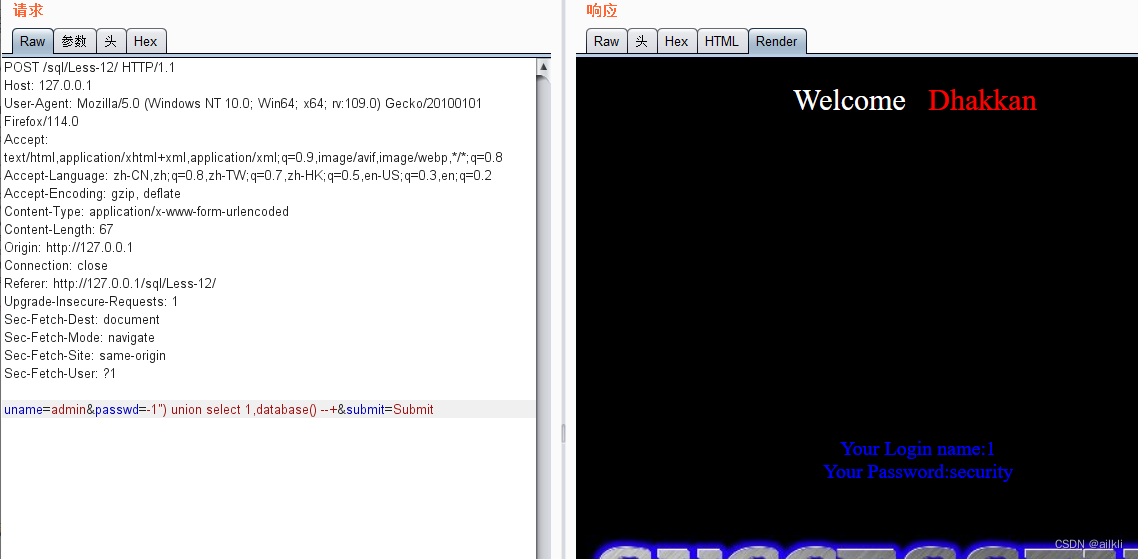This screenshot has width=1138, height=559.
Task: Click the 'Sec-Fetch-User: ?1' line
Action: pyautogui.click(x=60, y=374)
